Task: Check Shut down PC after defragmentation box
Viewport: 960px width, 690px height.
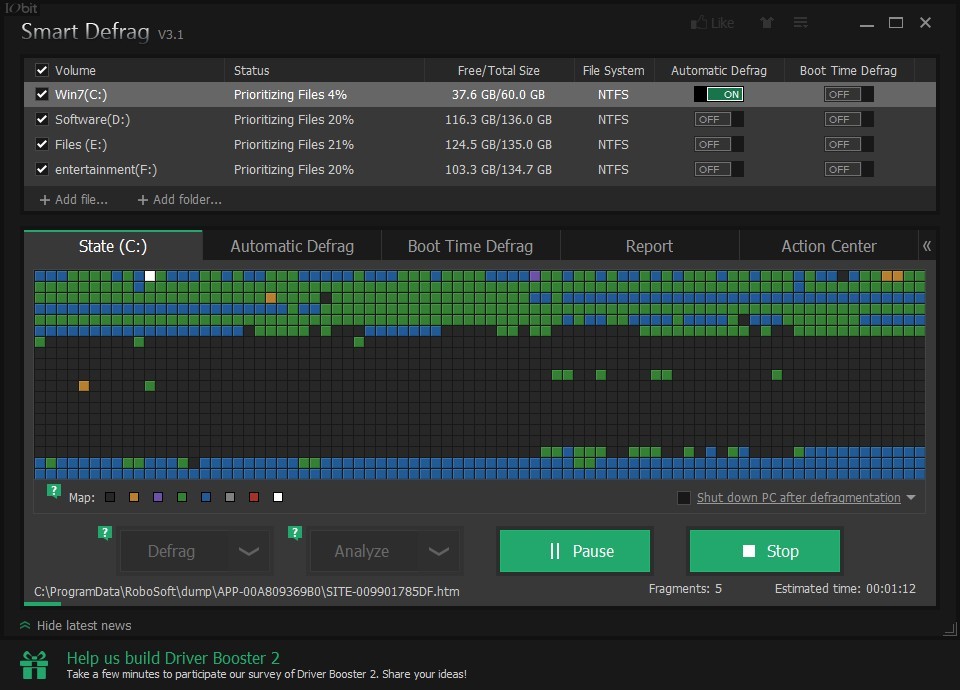Action: (x=684, y=498)
